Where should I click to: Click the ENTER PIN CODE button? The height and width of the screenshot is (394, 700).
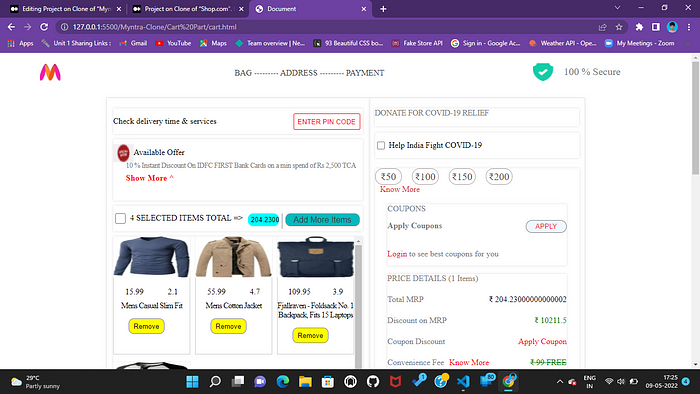(327, 122)
